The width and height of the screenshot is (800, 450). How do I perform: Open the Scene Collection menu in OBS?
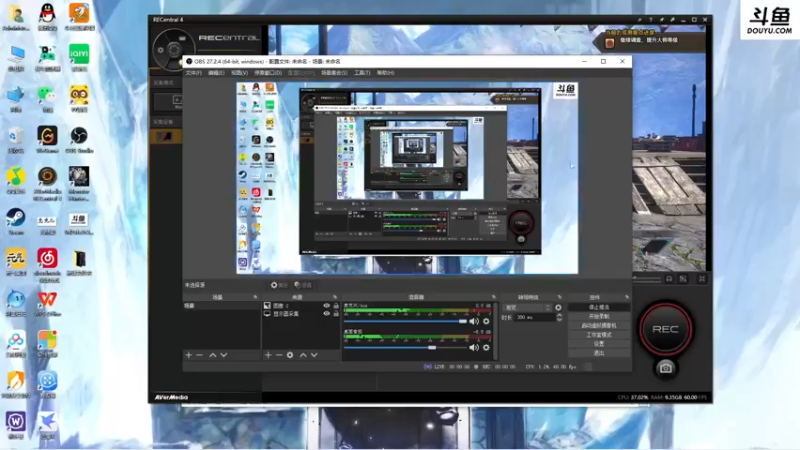click(334, 73)
